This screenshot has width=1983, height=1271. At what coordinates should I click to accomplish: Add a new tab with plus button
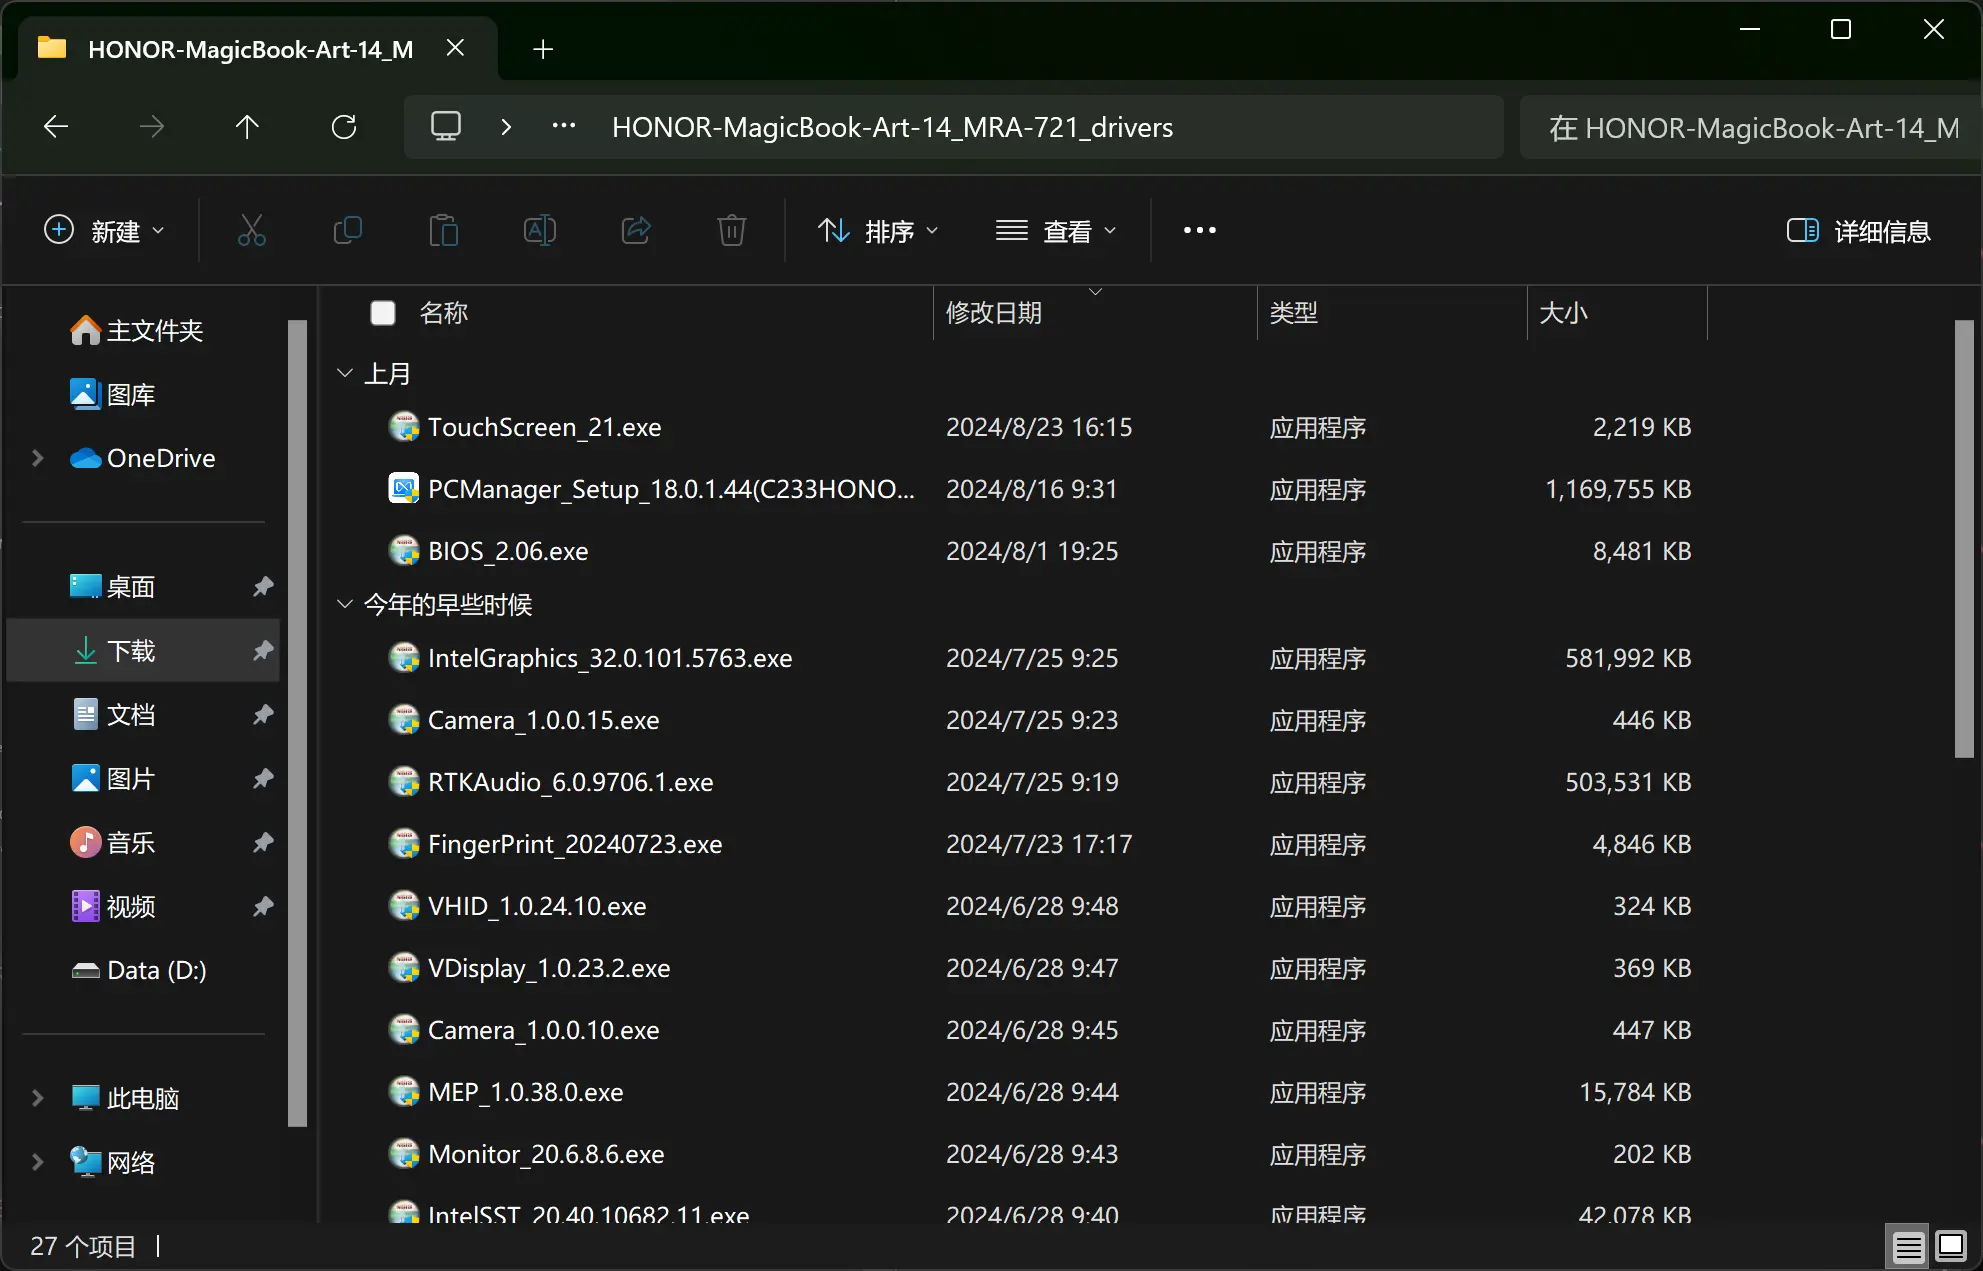pyautogui.click(x=543, y=49)
